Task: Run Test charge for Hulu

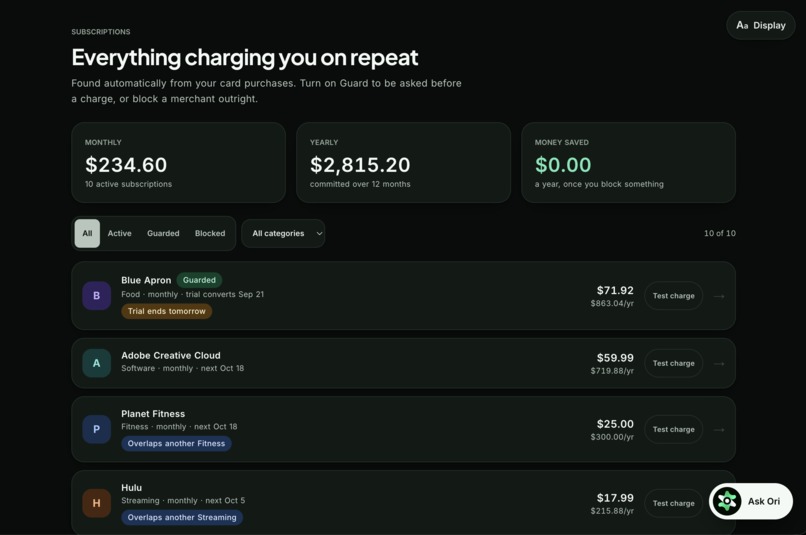Action: click(673, 503)
